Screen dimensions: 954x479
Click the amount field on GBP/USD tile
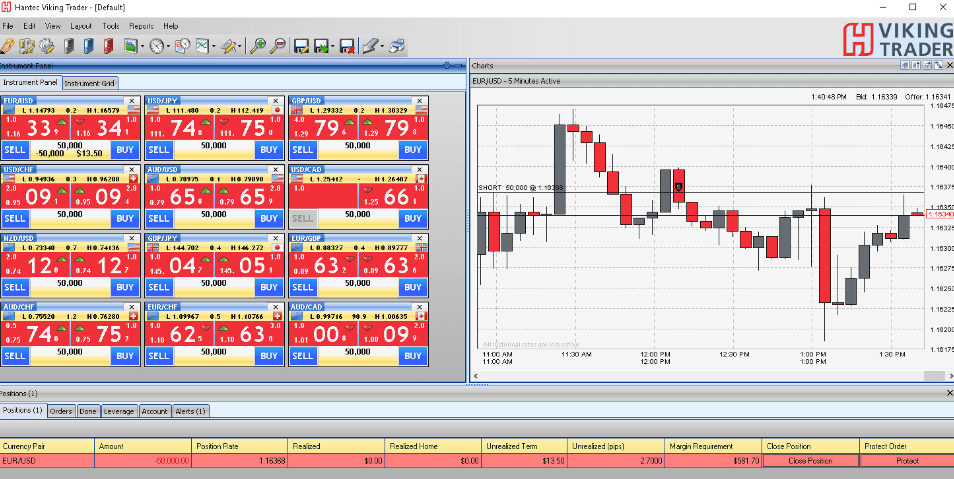[x=357, y=146]
